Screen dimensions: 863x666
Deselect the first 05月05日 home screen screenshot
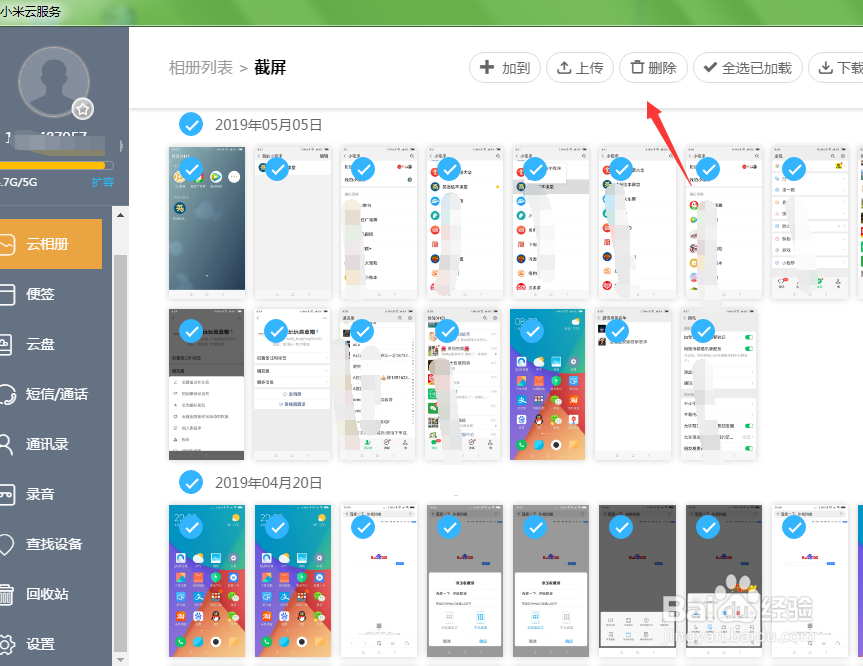point(192,170)
